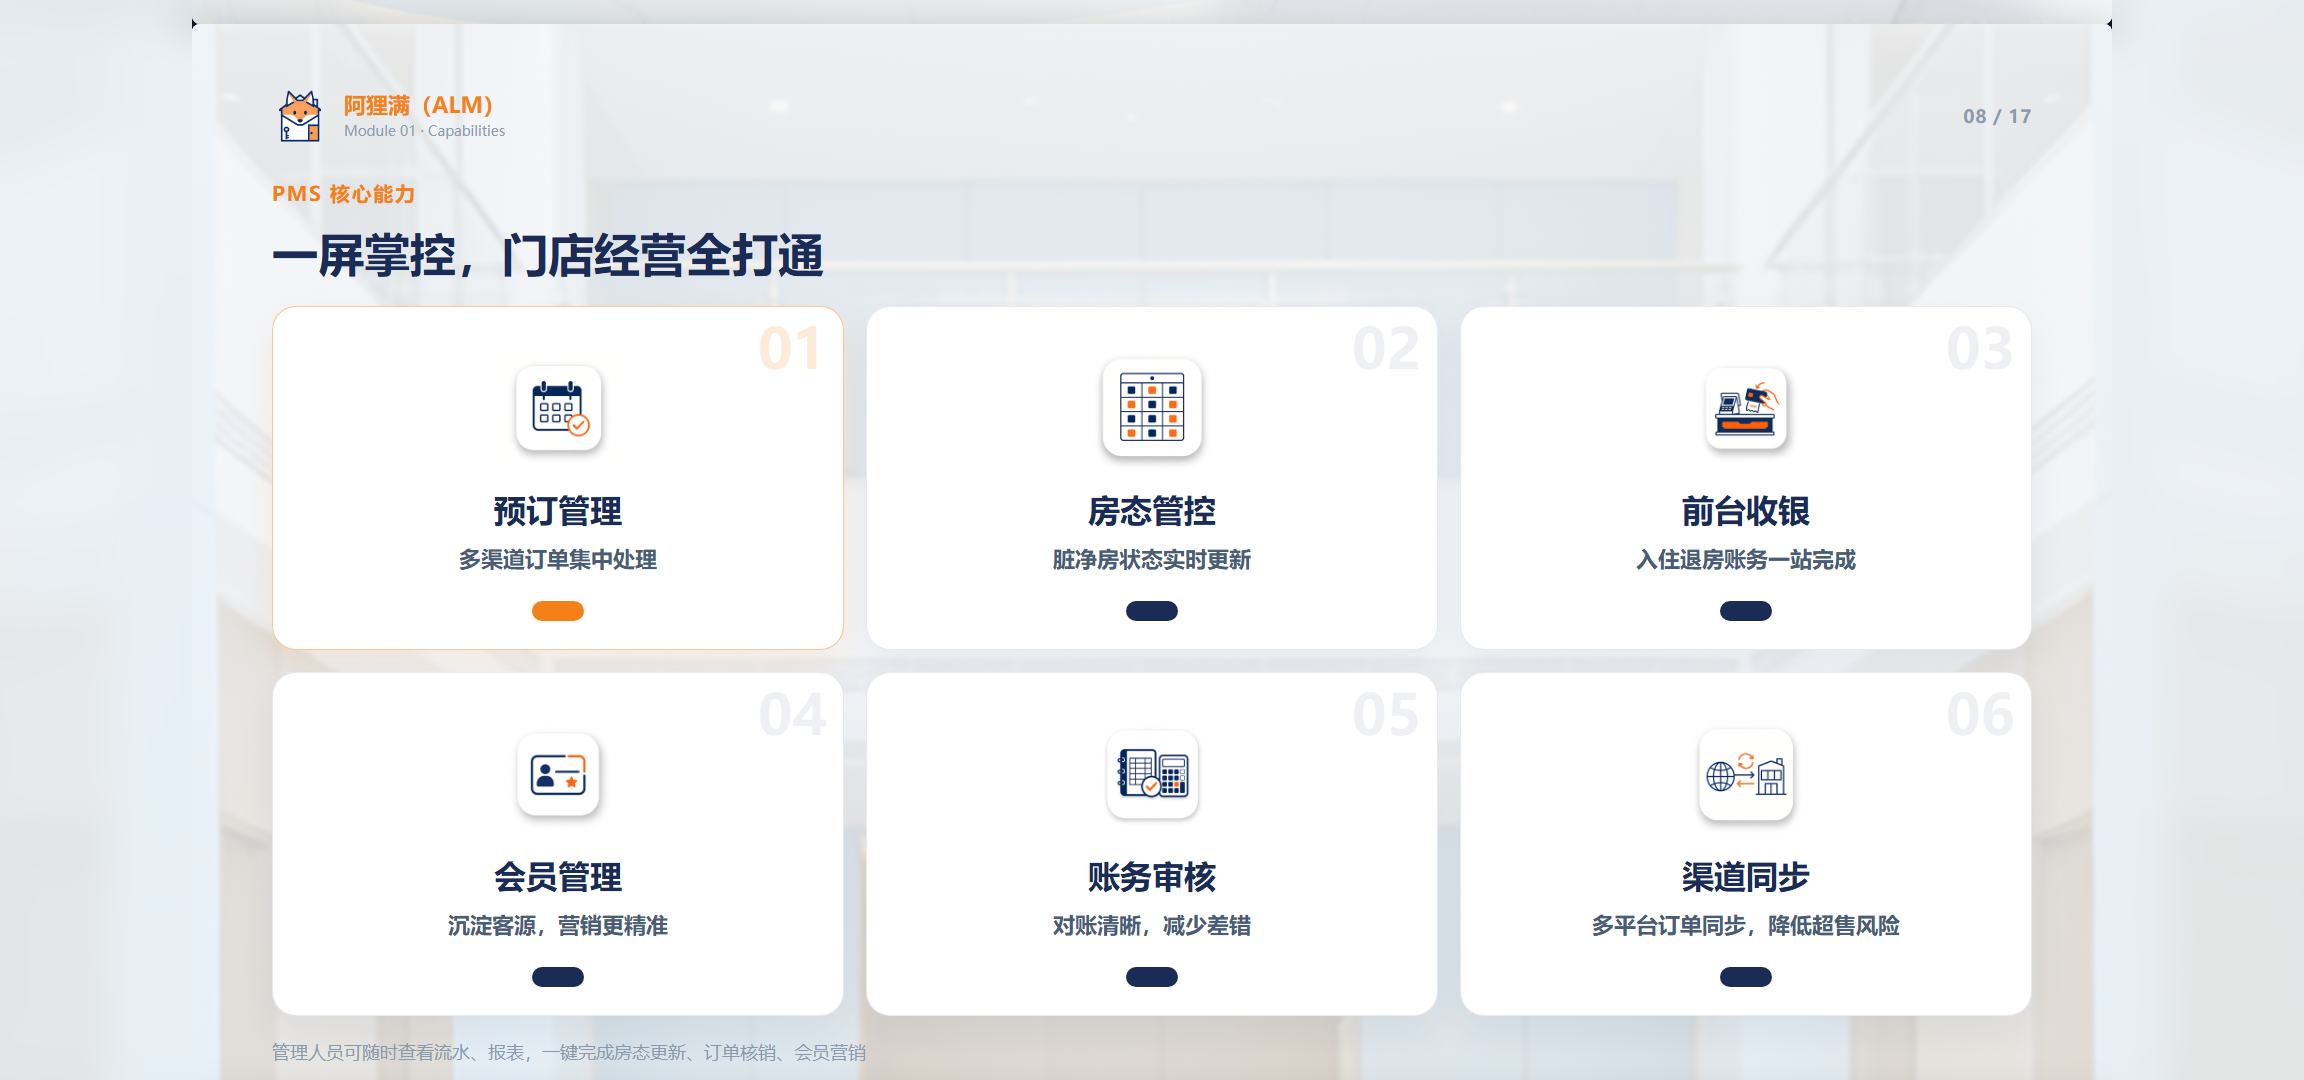Click the calendar icon for 预订管理
Viewport: 2304px width, 1080px height.
coord(559,408)
